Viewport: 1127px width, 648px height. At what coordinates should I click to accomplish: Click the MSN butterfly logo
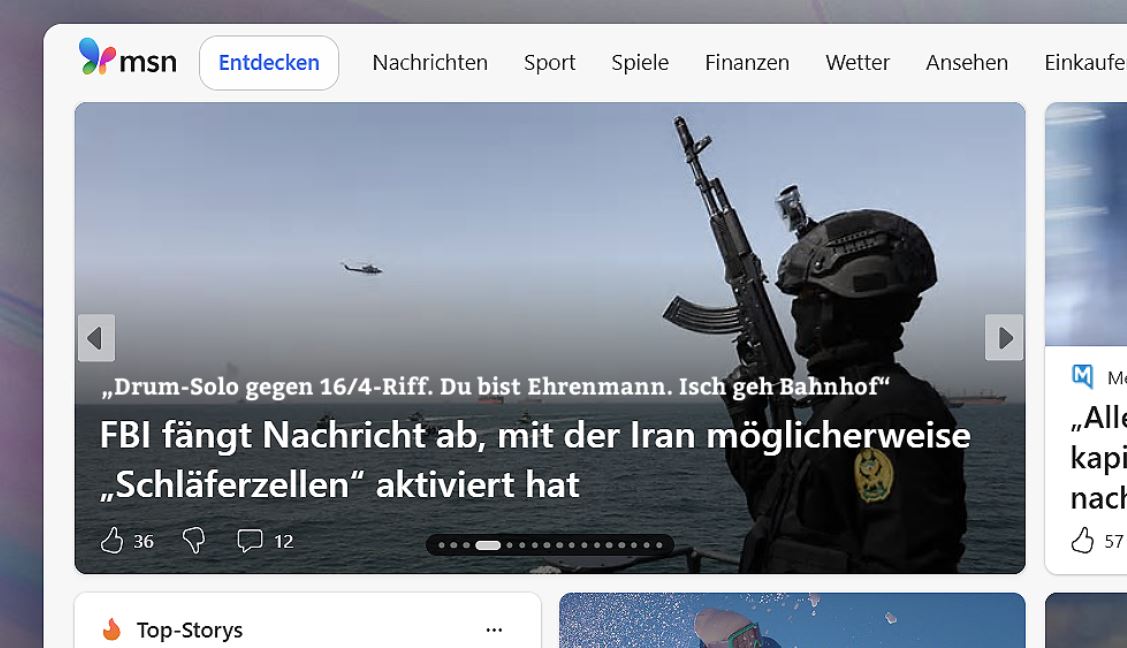click(97, 58)
